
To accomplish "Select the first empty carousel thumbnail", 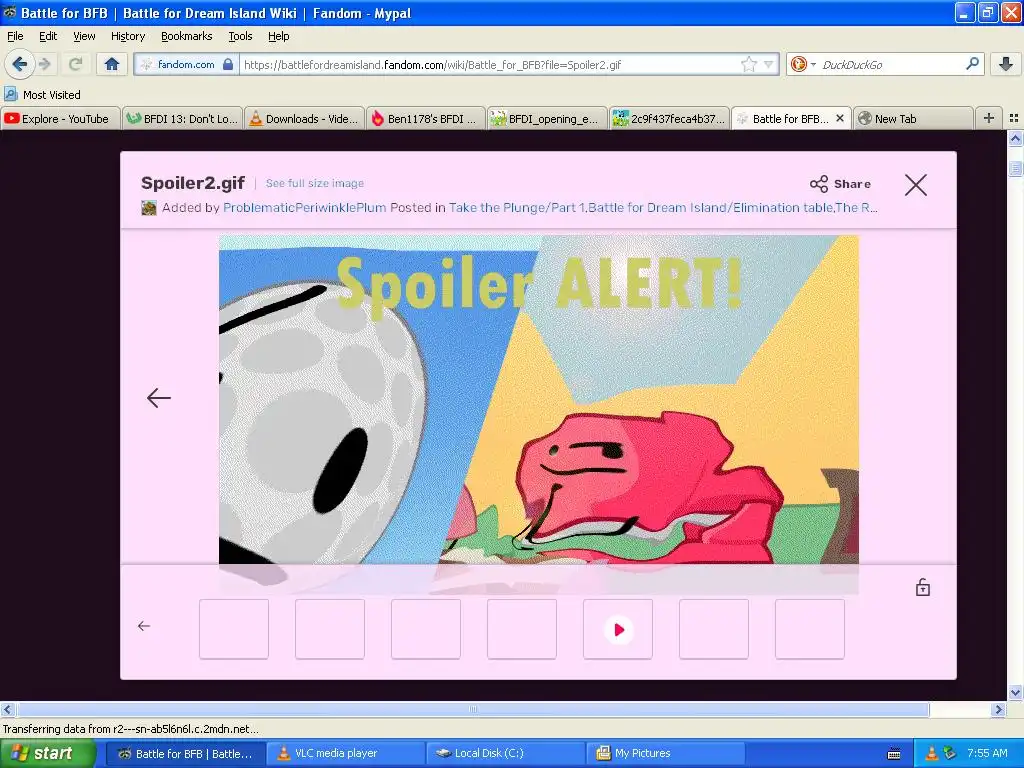I will 234,629.
